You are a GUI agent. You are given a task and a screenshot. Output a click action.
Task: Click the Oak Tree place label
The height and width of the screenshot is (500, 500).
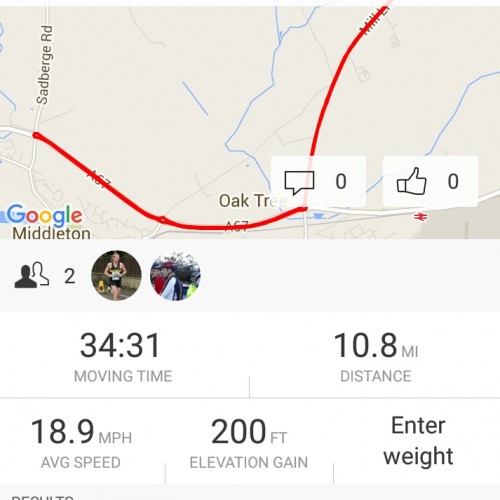point(253,201)
